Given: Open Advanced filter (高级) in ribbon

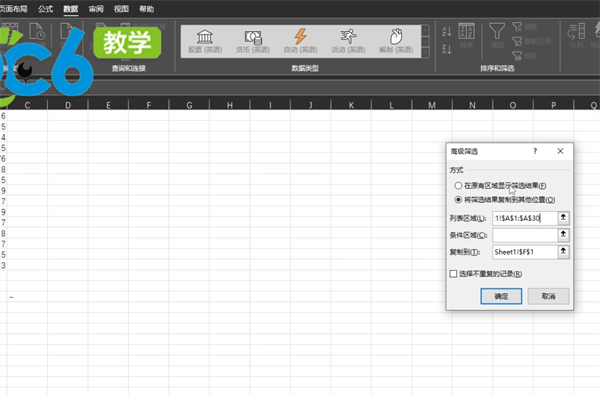Looking at the screenshot, I should pyautogui.click(x=525, y=56).
